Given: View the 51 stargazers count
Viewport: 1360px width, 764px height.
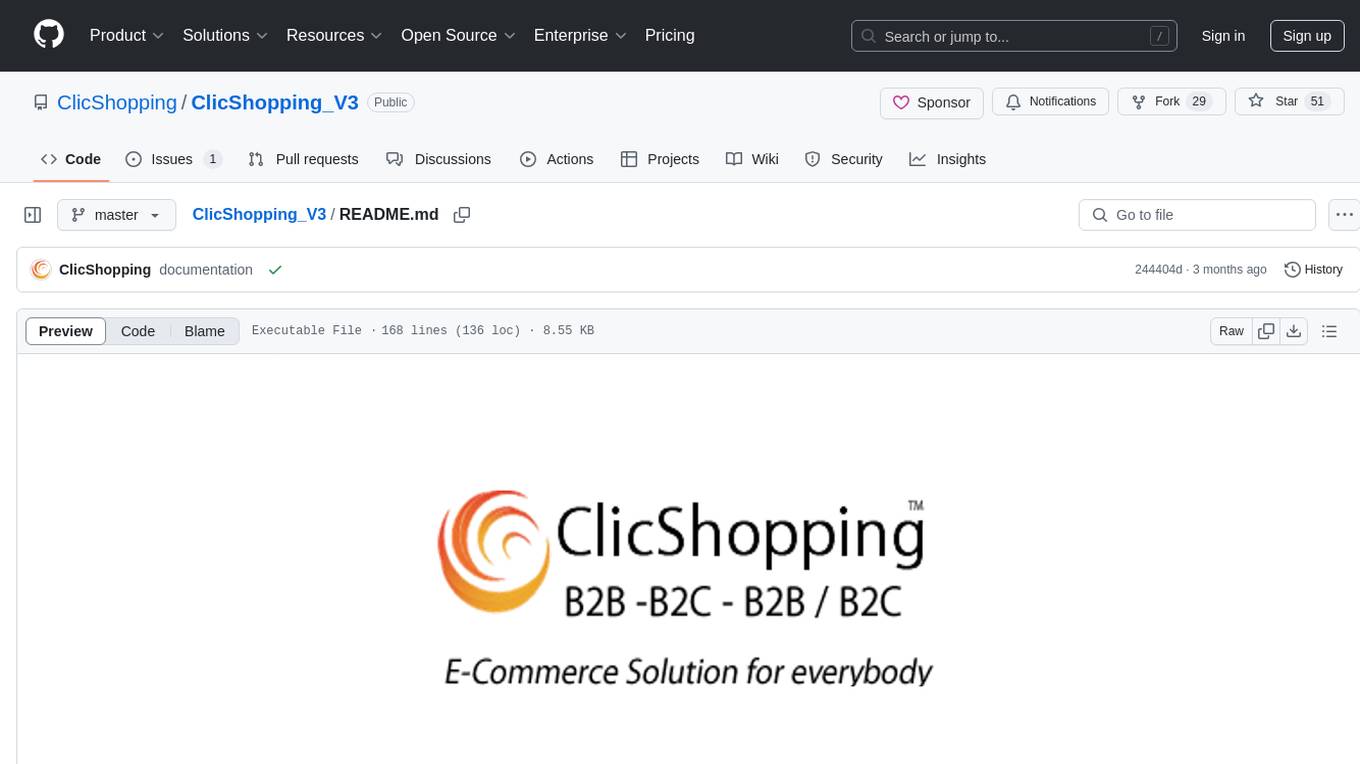Looking at the screenshot, I should click(1317, 102).
